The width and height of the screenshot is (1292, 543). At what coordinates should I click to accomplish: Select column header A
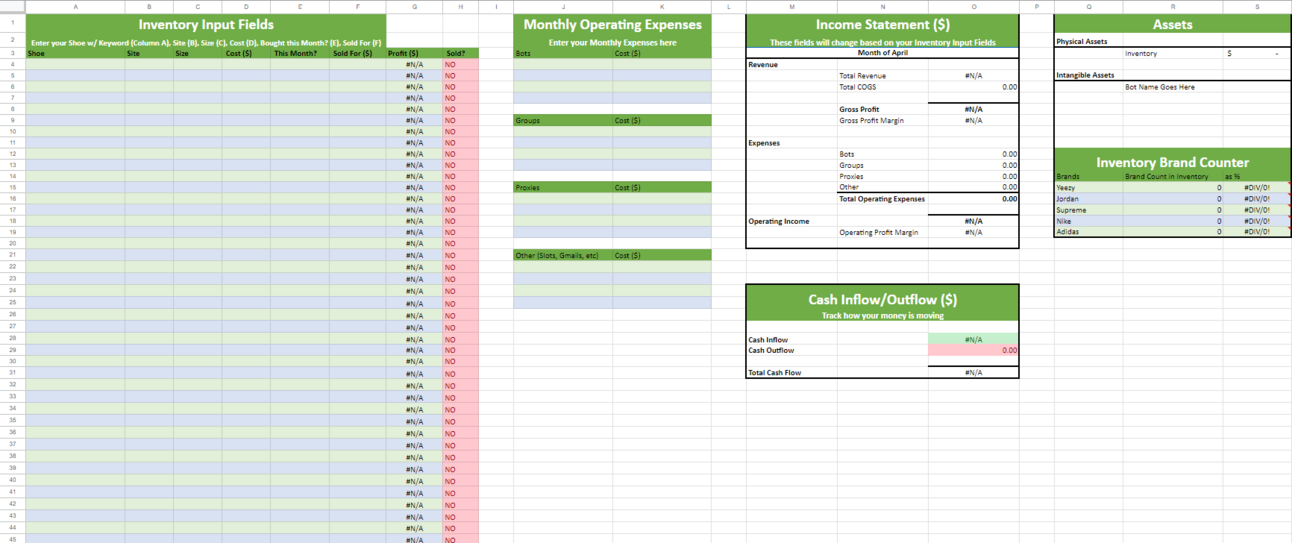point(76,6)
